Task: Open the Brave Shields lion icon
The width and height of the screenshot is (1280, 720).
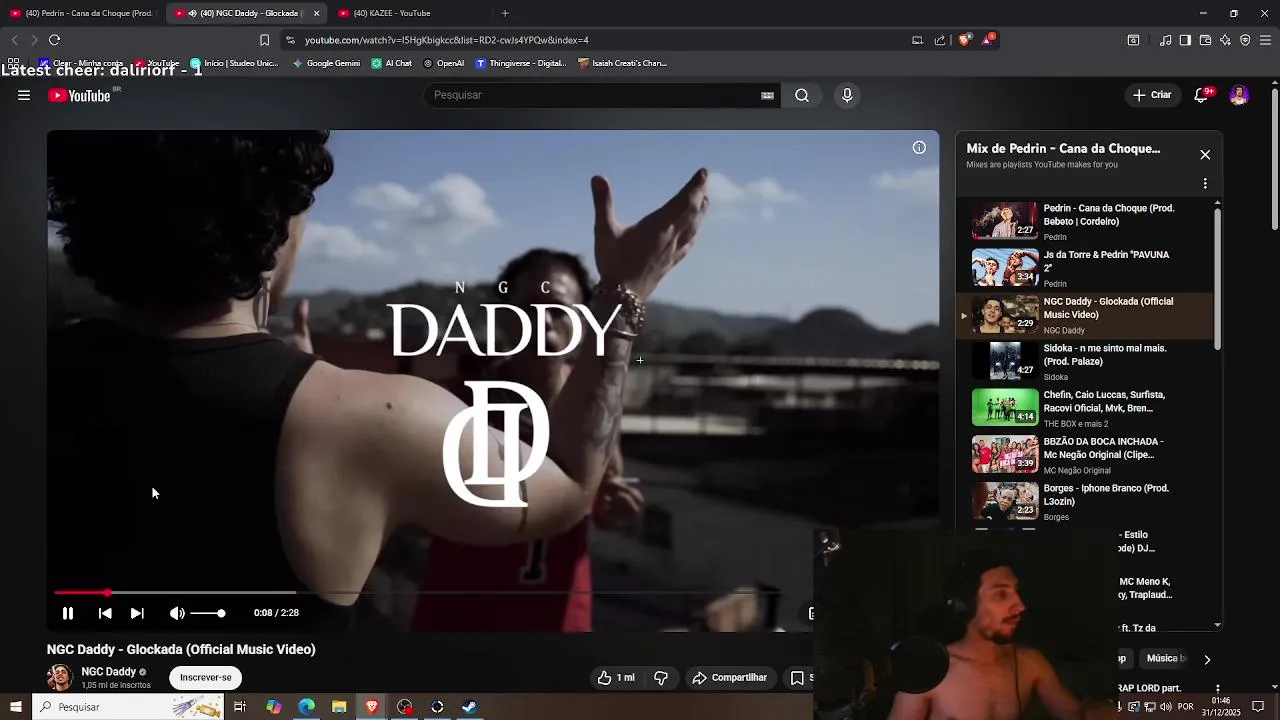Action: click(964, 40)
